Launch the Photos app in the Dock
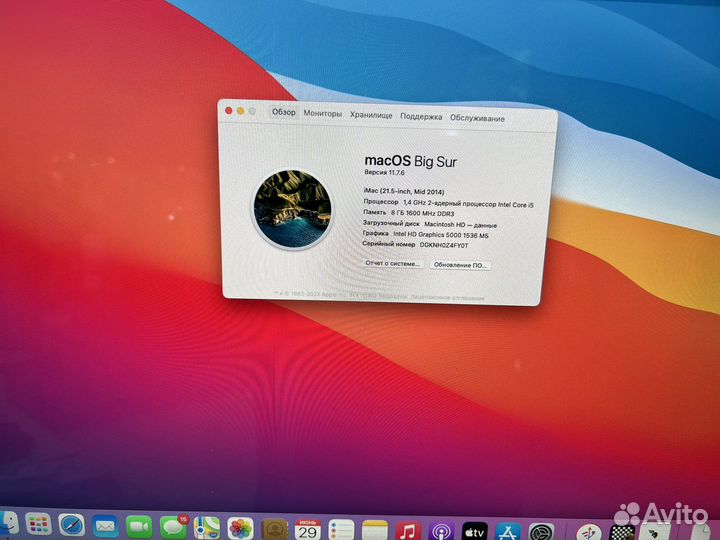This screenshot has width=720, height=540. click(x=240, y=529)
